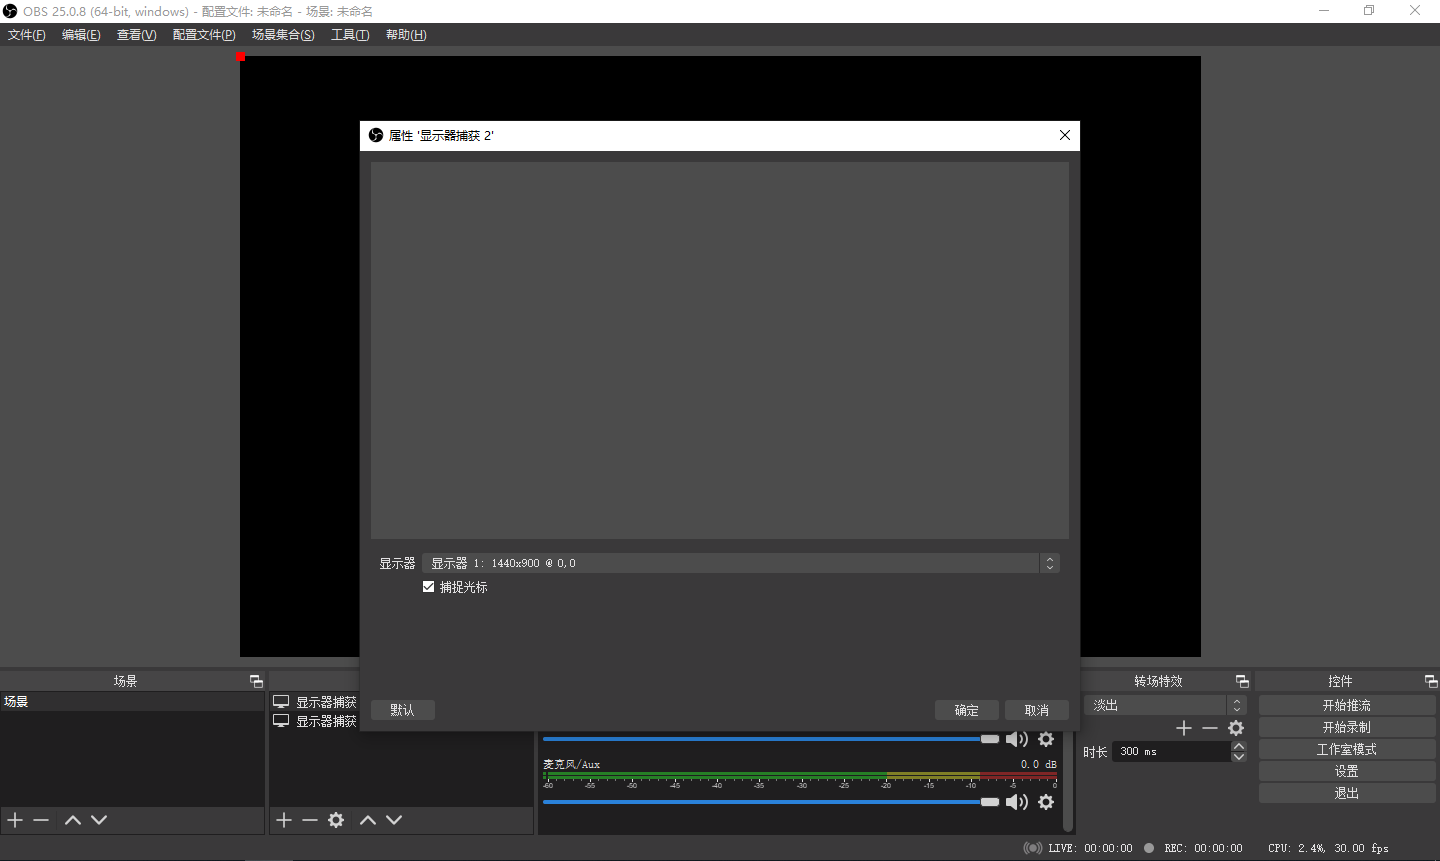
Task: Close the 属性 '显示器捕获 2' dialog
Action: tap(1065, 135)
